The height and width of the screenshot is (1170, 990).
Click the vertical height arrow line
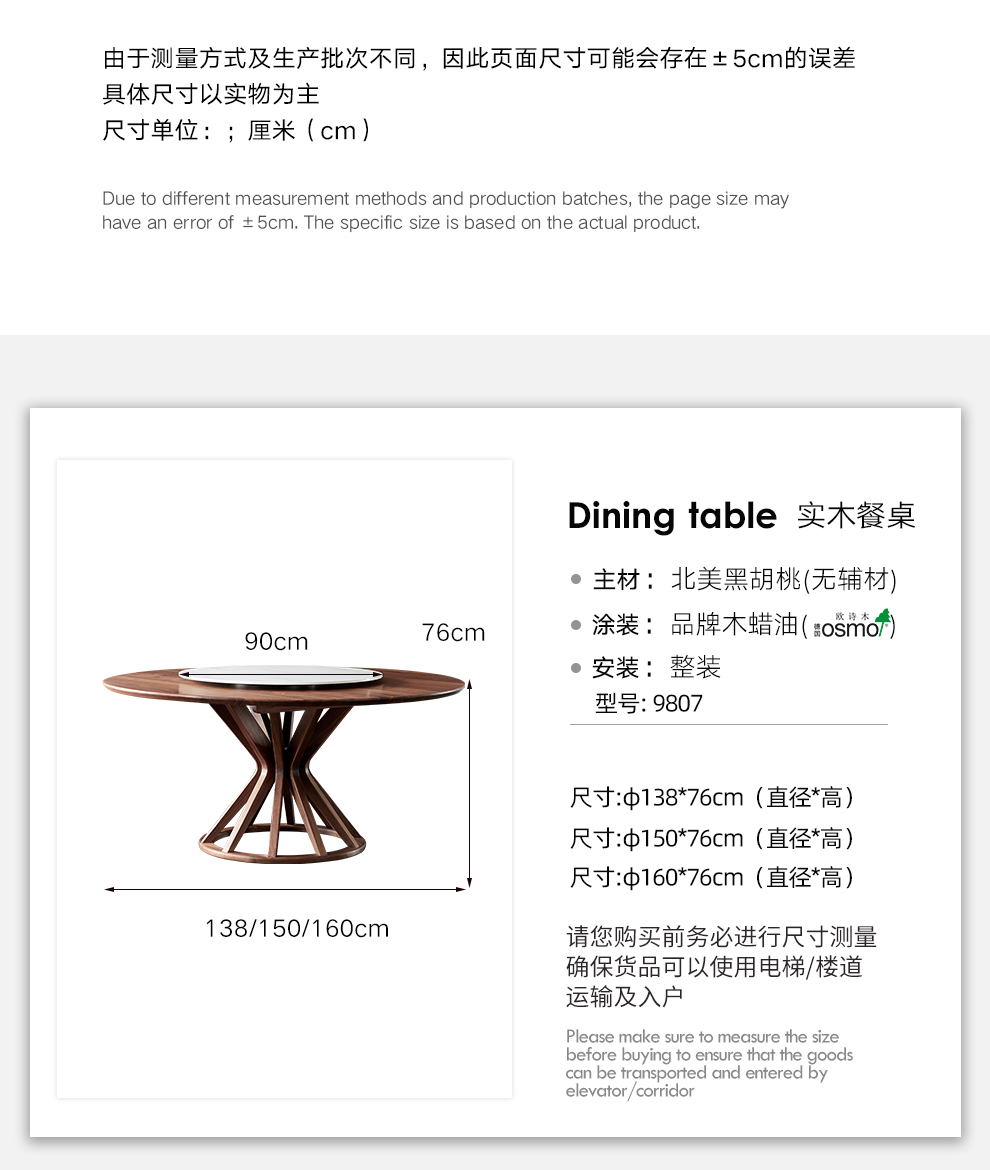(x=469, y=783)
